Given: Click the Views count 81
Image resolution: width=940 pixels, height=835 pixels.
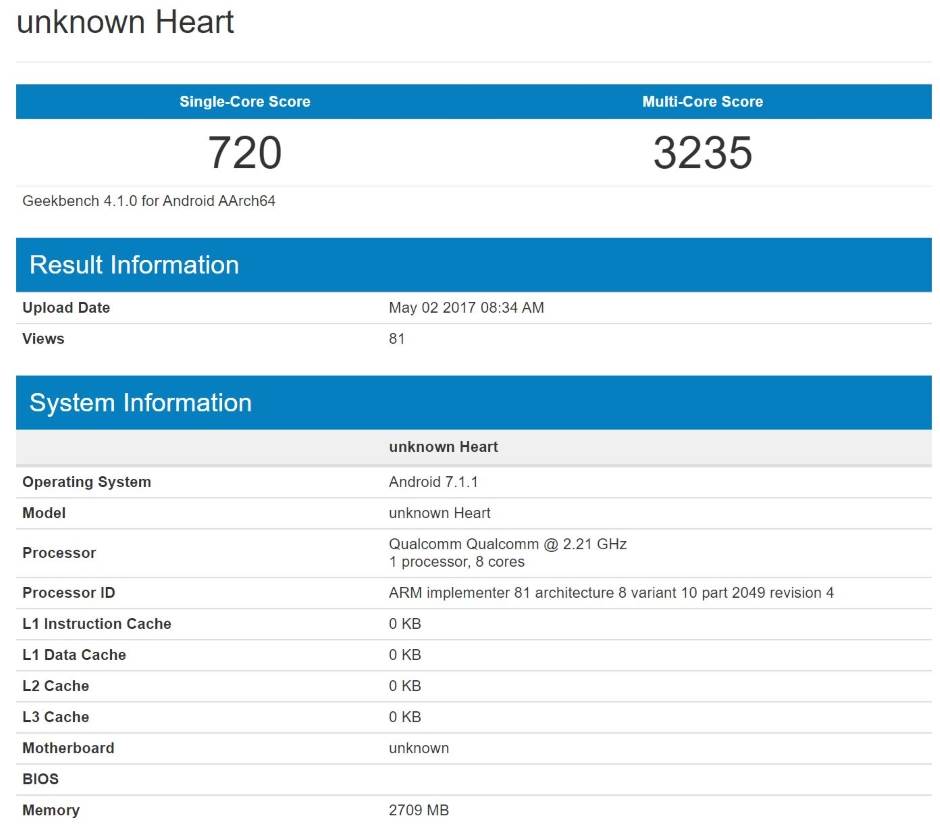Looking at the screenshot, I should 396,339.
